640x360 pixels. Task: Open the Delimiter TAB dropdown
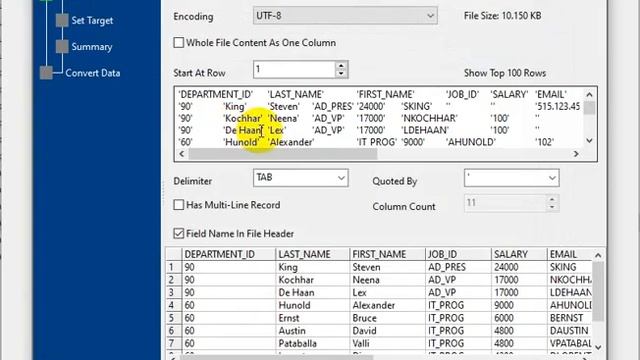pyautogui.click(x=300, y=178)
